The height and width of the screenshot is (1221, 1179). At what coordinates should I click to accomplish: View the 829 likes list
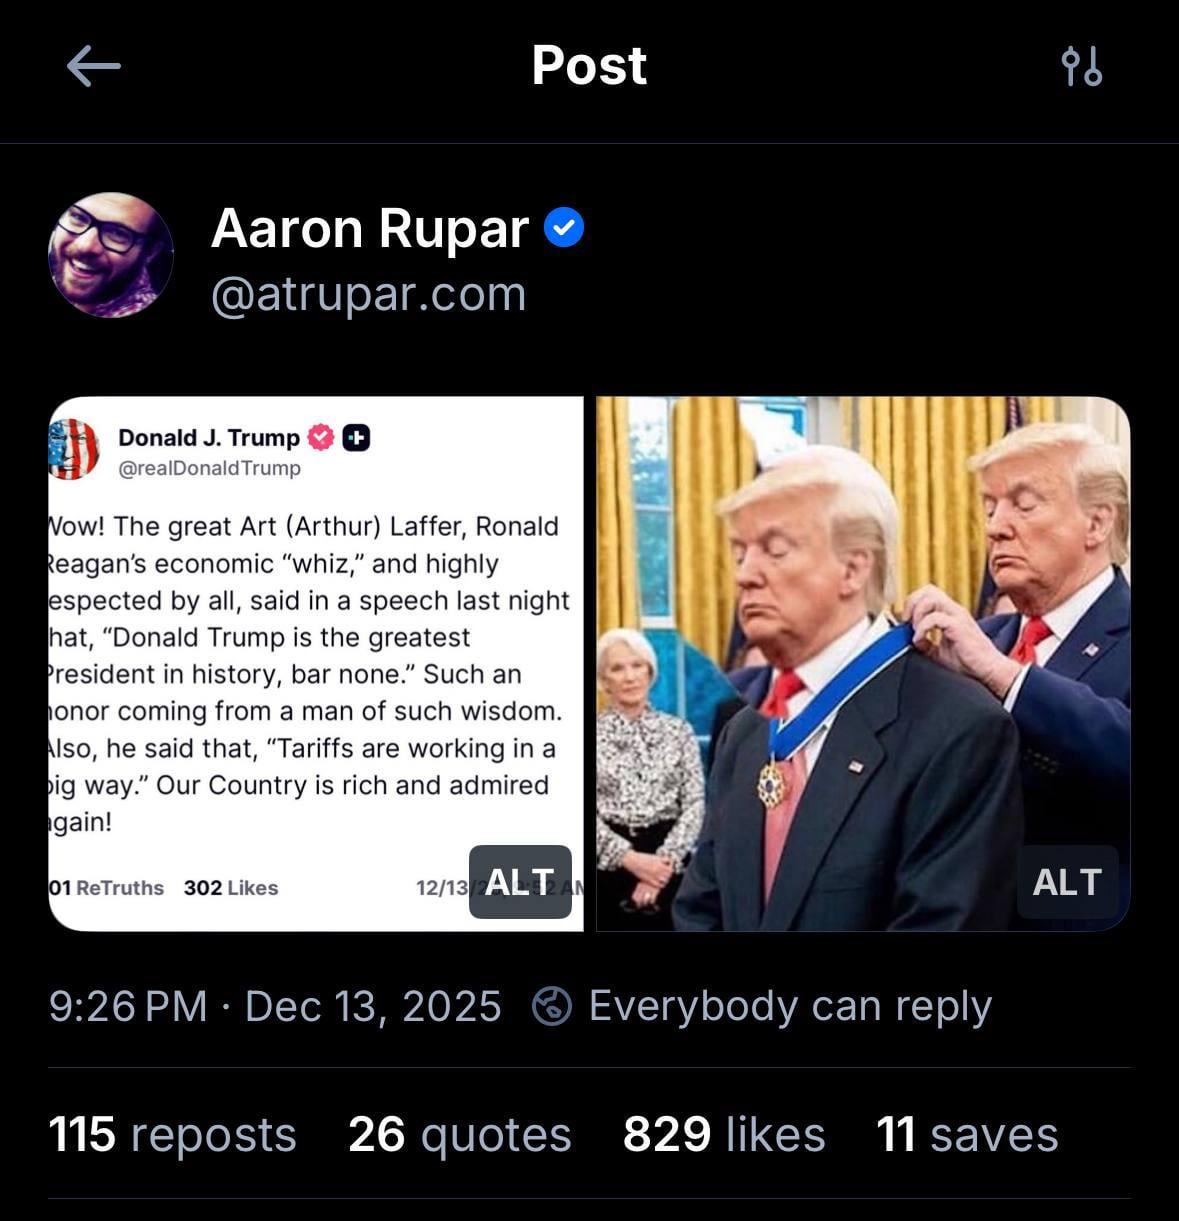(724, 1135)
